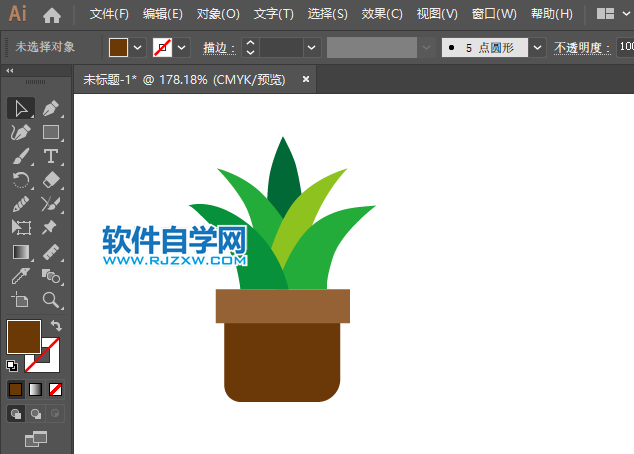The image size is (634, 454).
Task: Open variable width profile dropdown
Action: coord(426,48)
